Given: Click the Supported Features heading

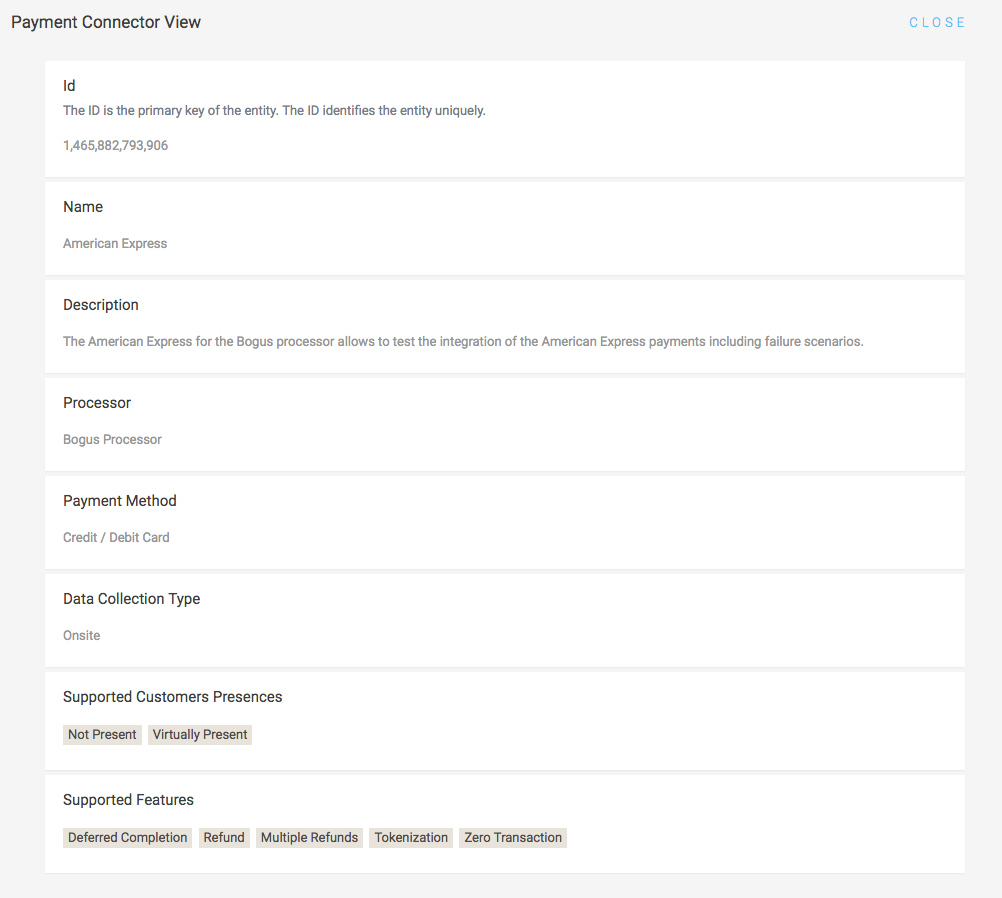Looking at the screenshot, I should (x=128, y=800).
